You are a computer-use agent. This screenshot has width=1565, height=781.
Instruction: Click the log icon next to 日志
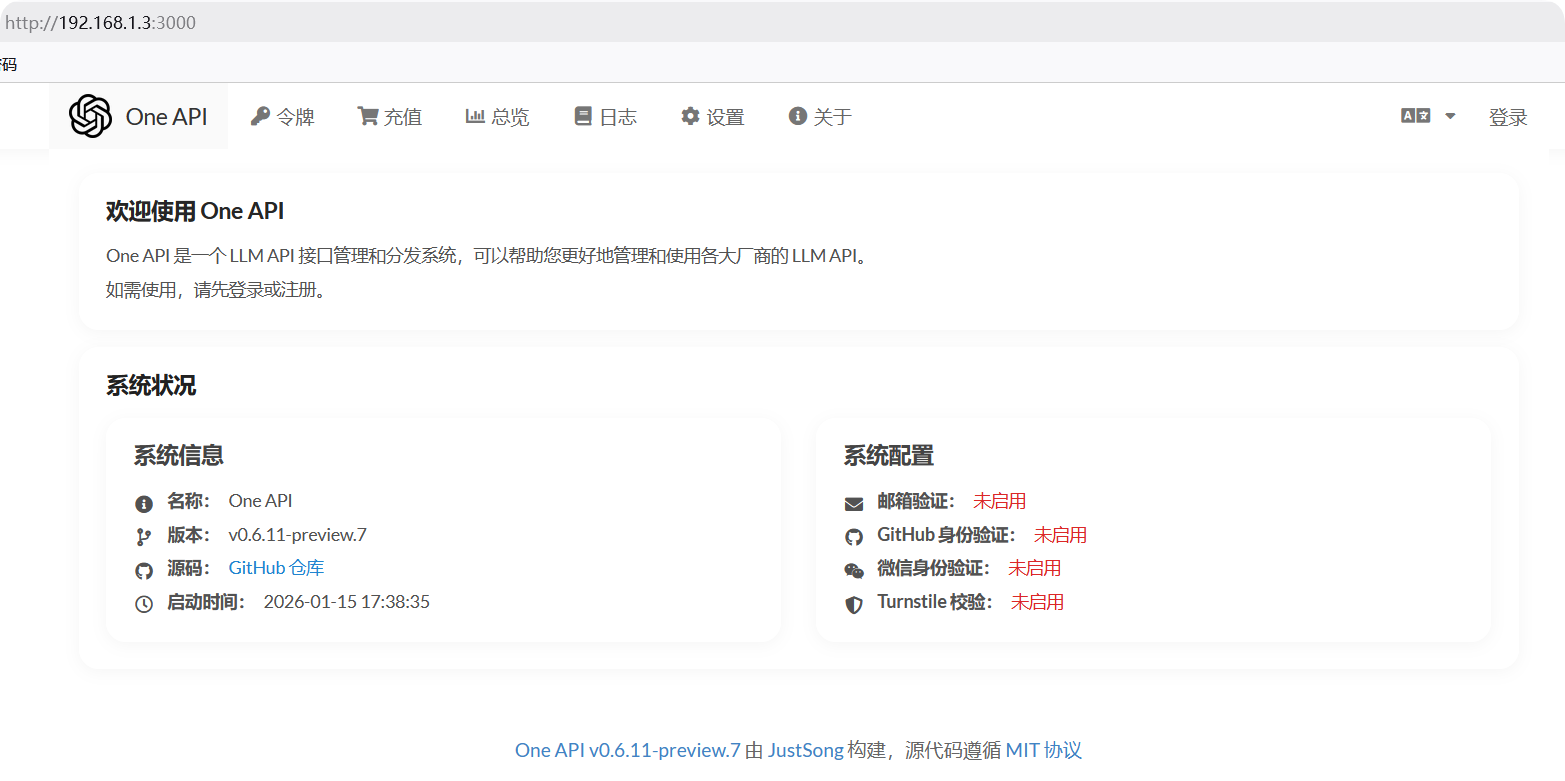click(x=583, y=115)
